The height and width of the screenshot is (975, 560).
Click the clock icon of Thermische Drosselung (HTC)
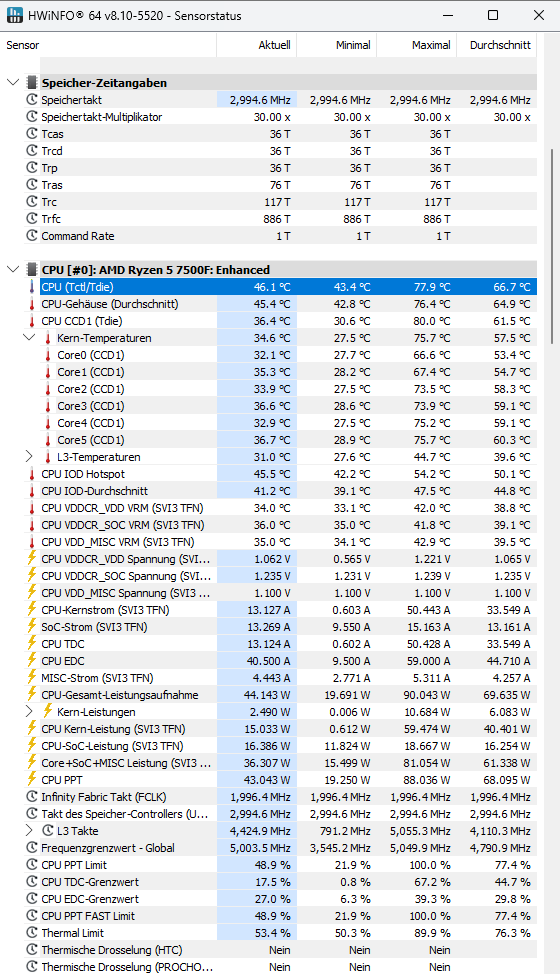pyautogui.click(x=32, y=950)
